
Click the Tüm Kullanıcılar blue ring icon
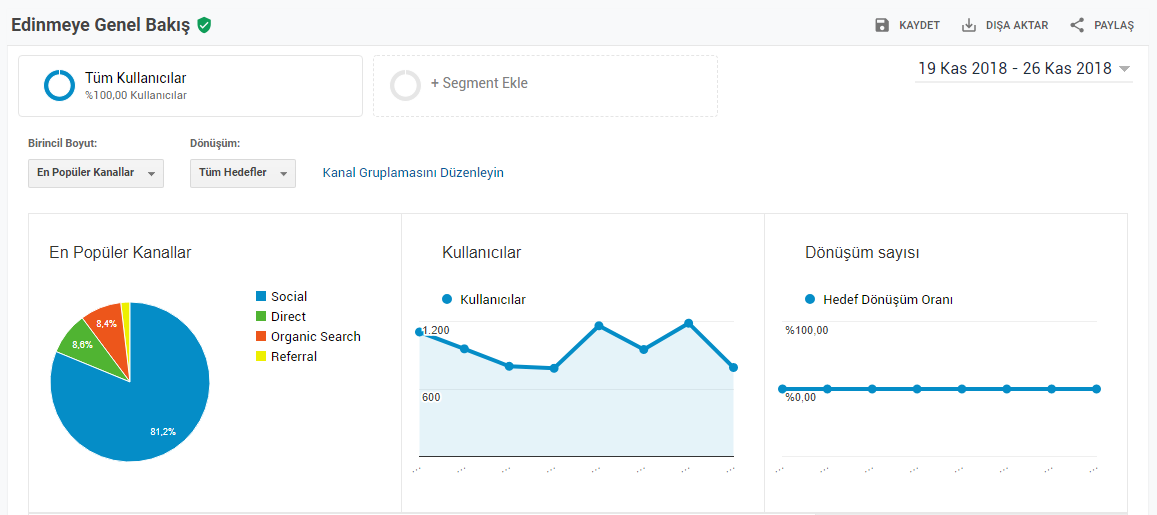tap(59, 85)
